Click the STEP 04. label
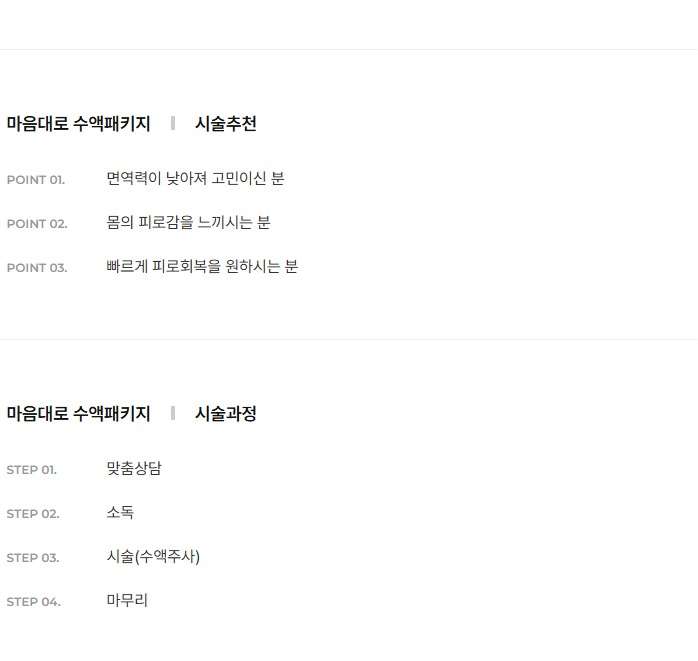The width and height of the screenshot is (698, 661). tap(33, 602)
